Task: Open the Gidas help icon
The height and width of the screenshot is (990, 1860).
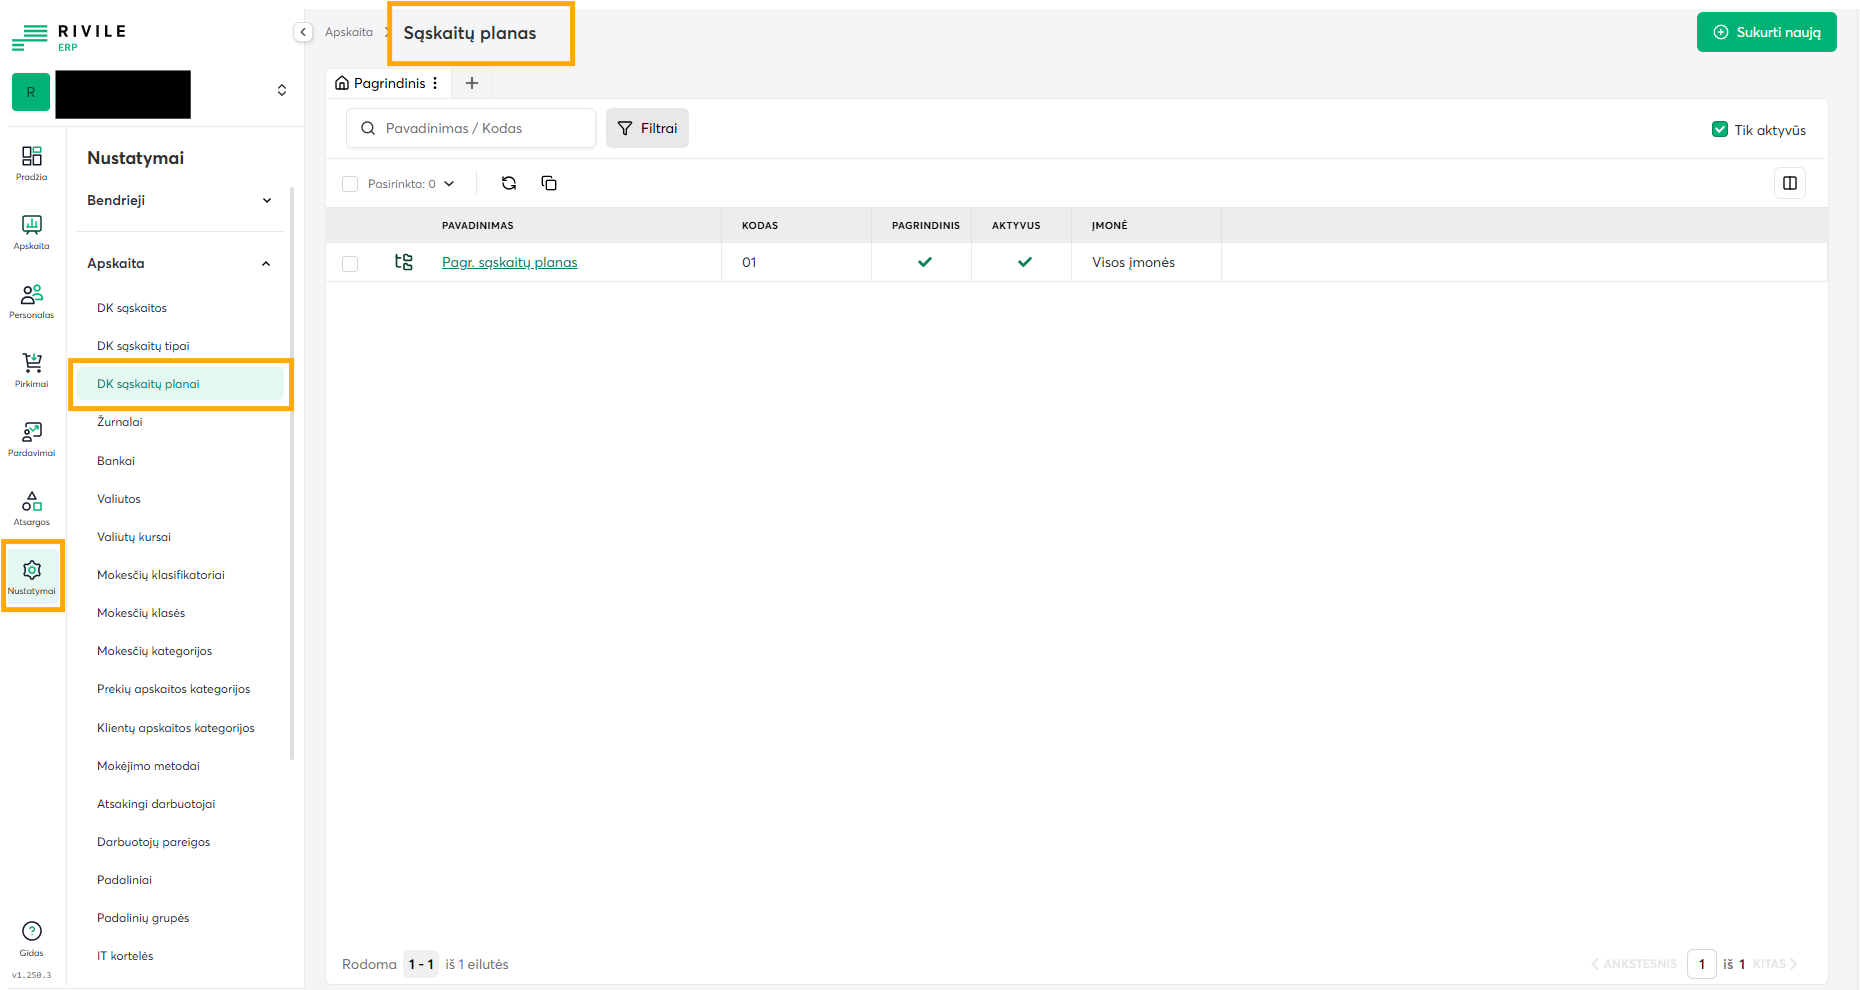Action: point(32,938)
